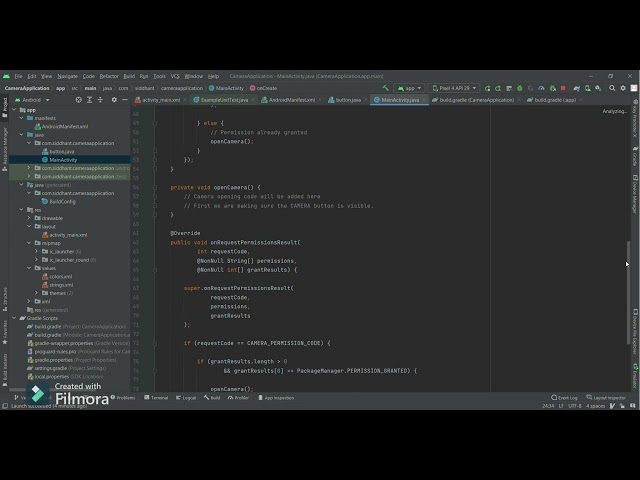640x480 pixels.
Task: Expand the drawable folder
Action: tap(29, 218)
